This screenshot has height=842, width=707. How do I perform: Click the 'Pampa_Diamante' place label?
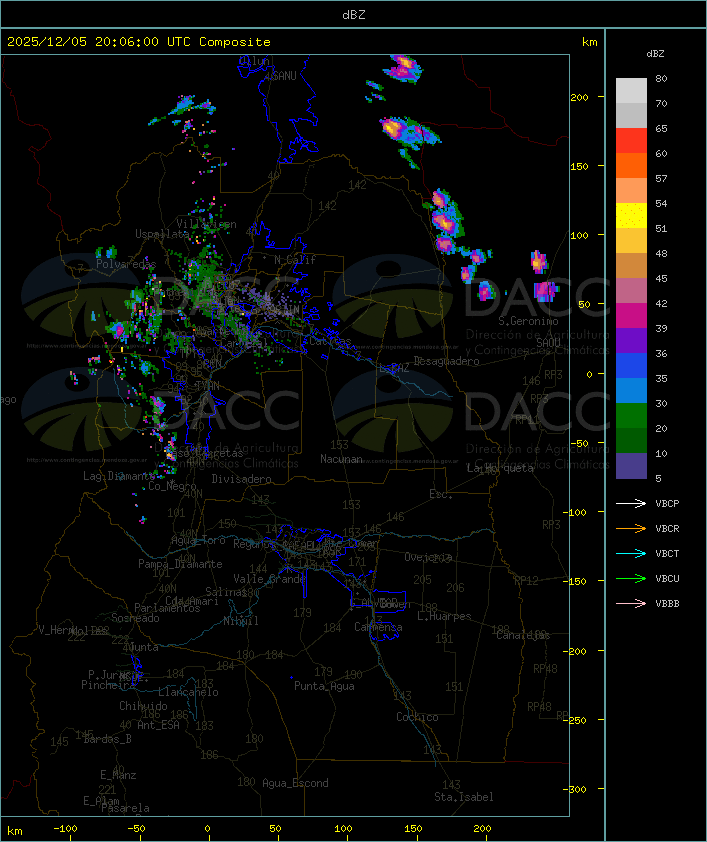180,564
